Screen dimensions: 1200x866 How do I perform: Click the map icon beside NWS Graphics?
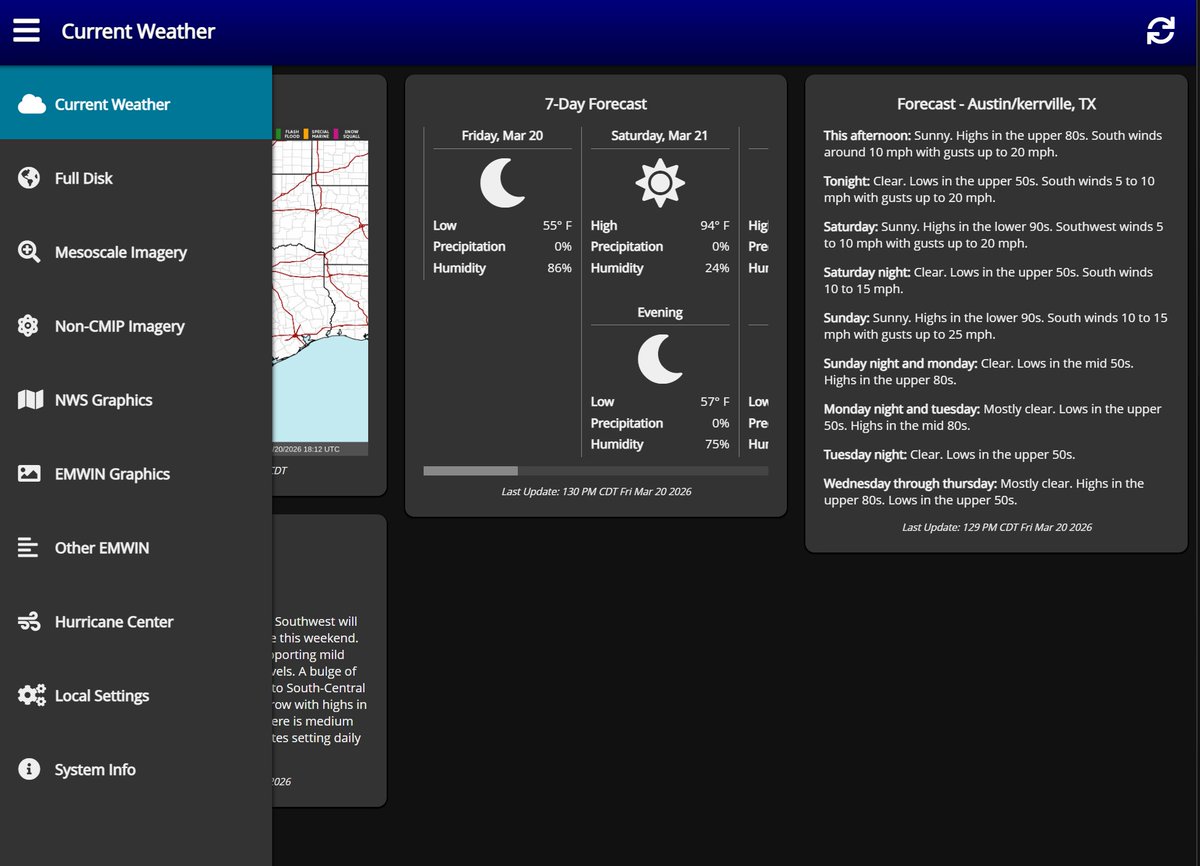click(30, 400)
